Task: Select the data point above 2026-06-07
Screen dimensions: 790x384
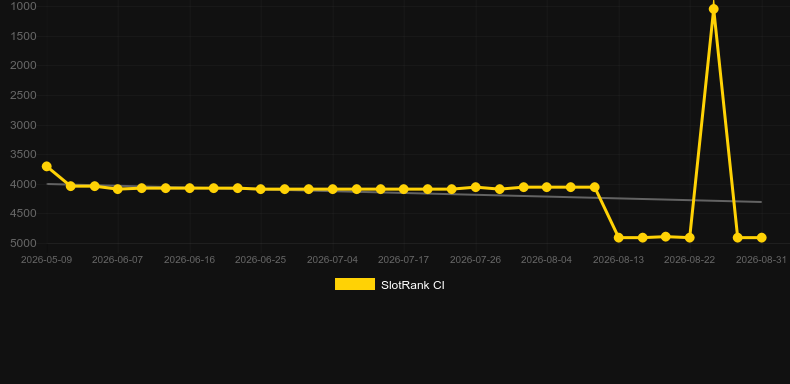Action: pos(118,189)
